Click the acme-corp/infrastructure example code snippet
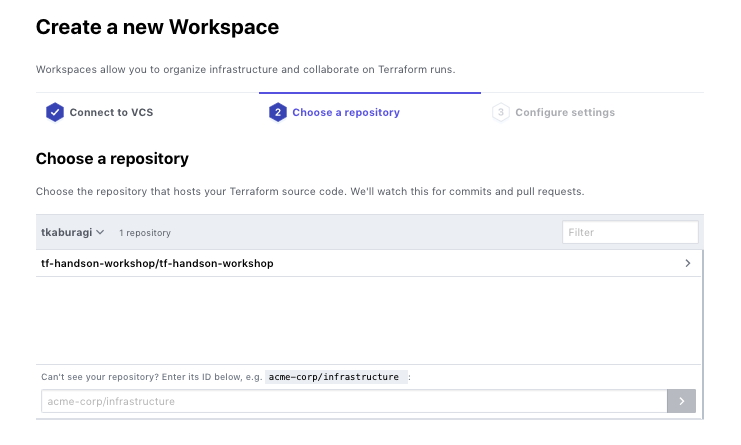 [x=335, y=377]
